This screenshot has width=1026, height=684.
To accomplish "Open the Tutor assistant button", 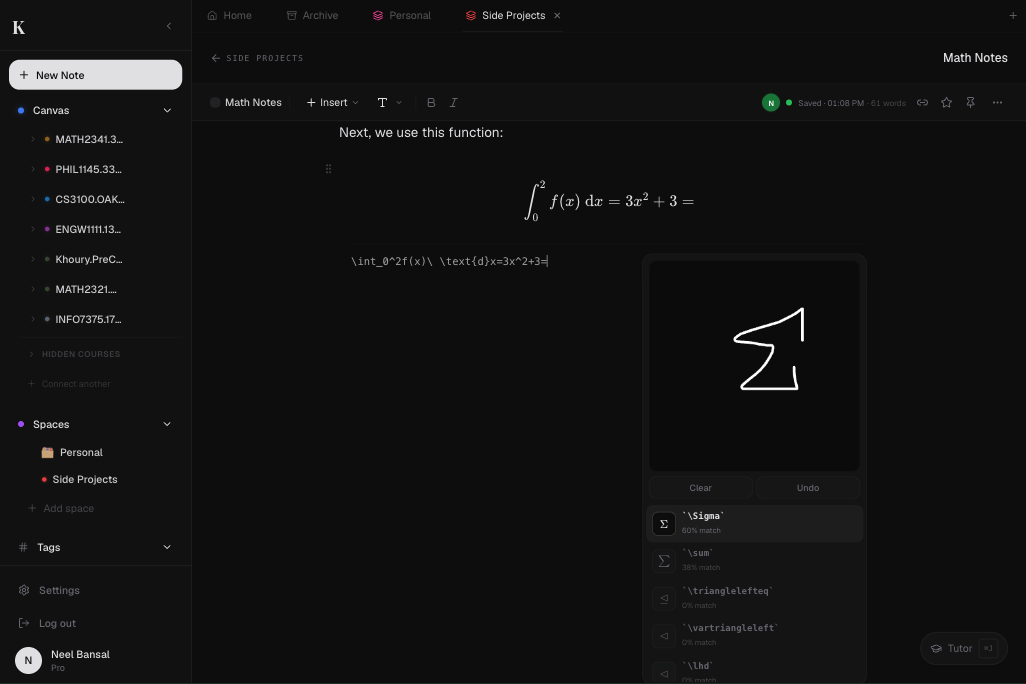I will point(963,649).
